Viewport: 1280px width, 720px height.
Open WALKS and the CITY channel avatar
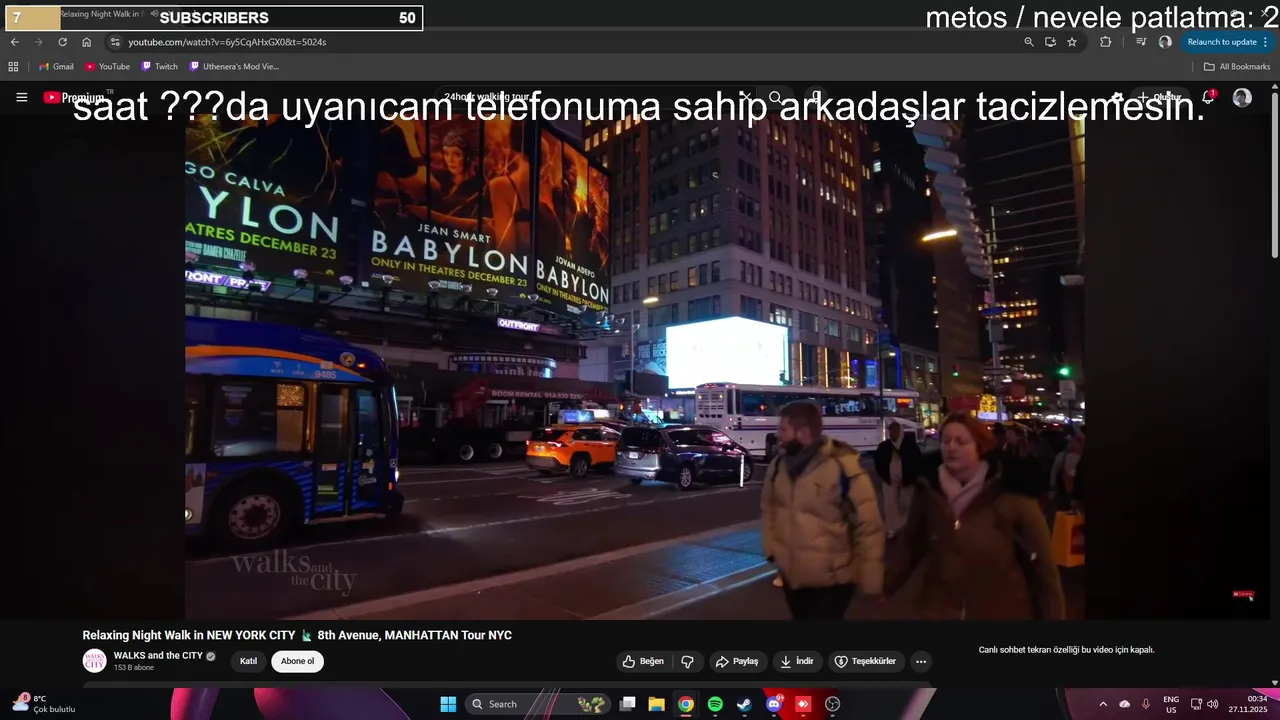[94, 661]
